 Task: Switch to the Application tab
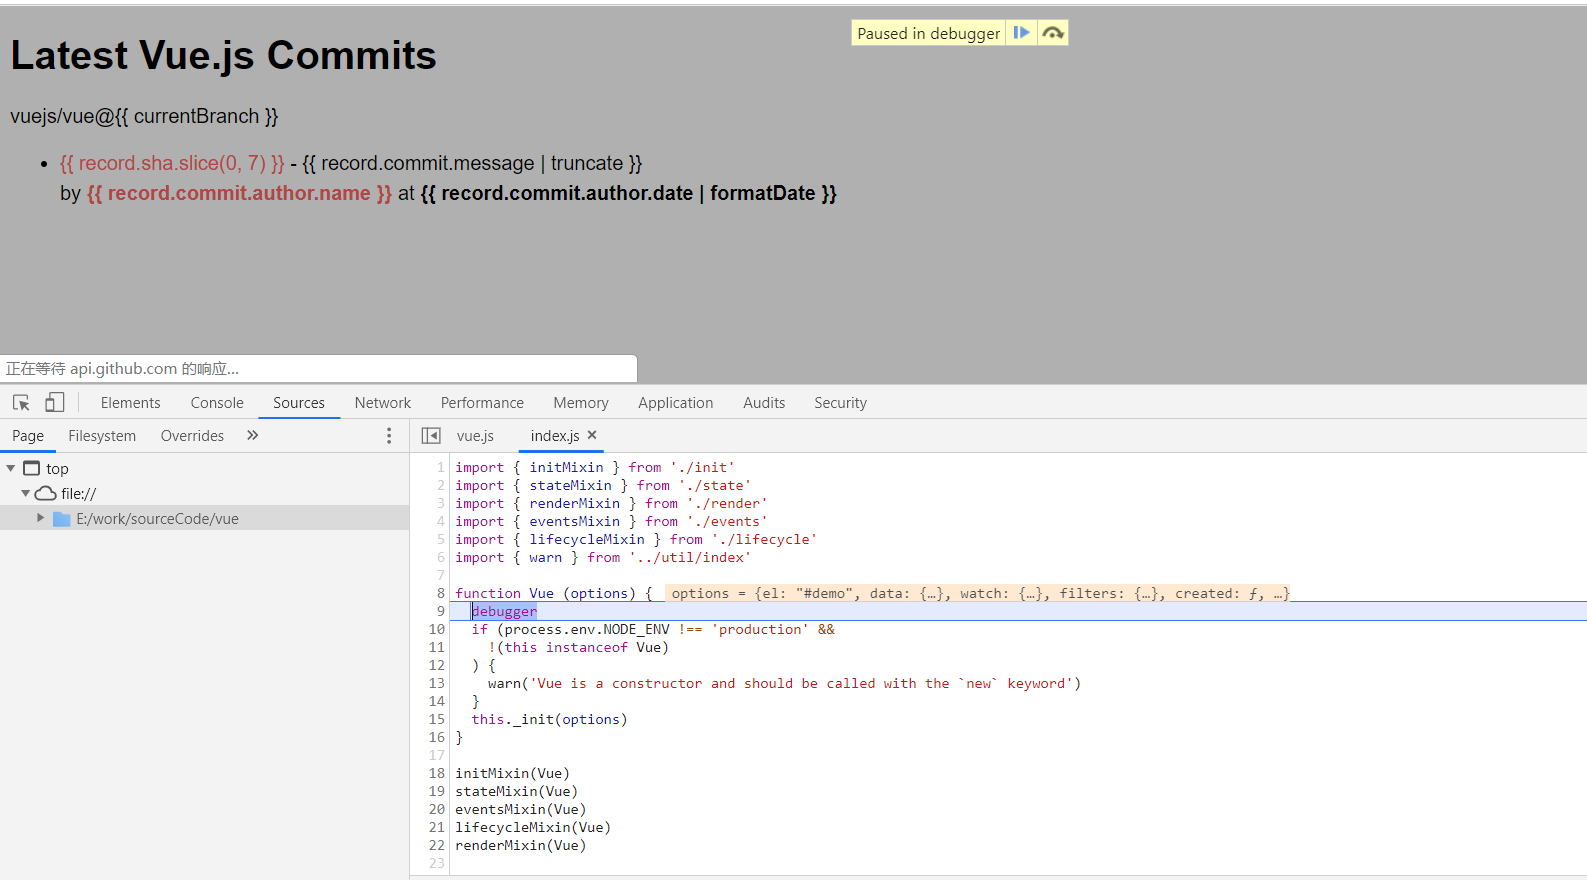676,402
